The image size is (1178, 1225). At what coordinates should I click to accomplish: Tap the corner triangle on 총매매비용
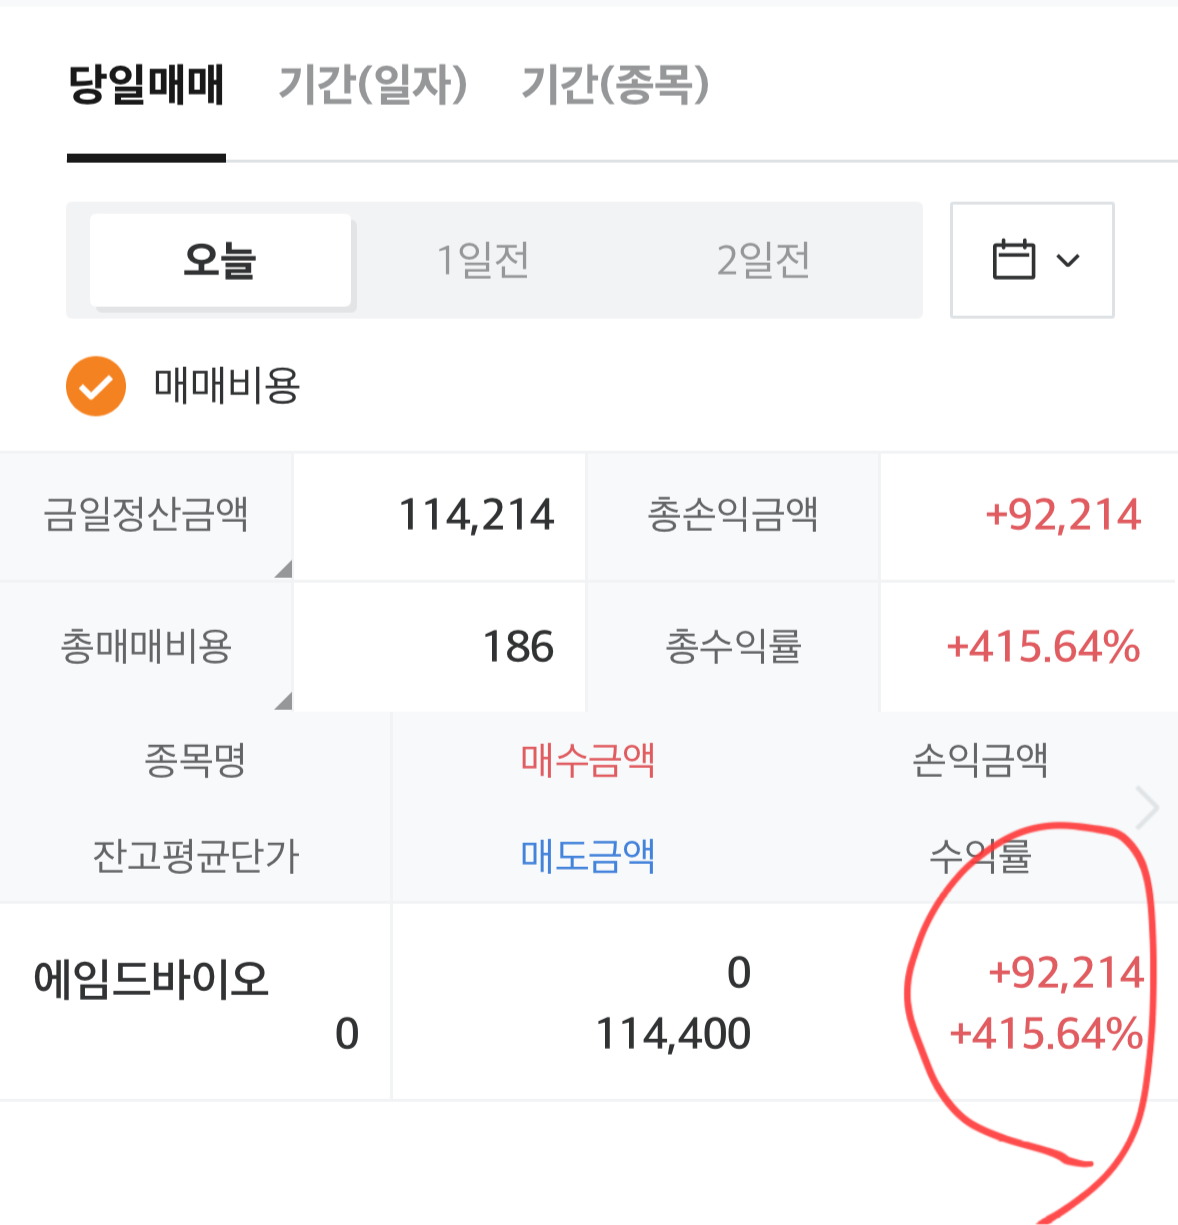tap(283, 700)
